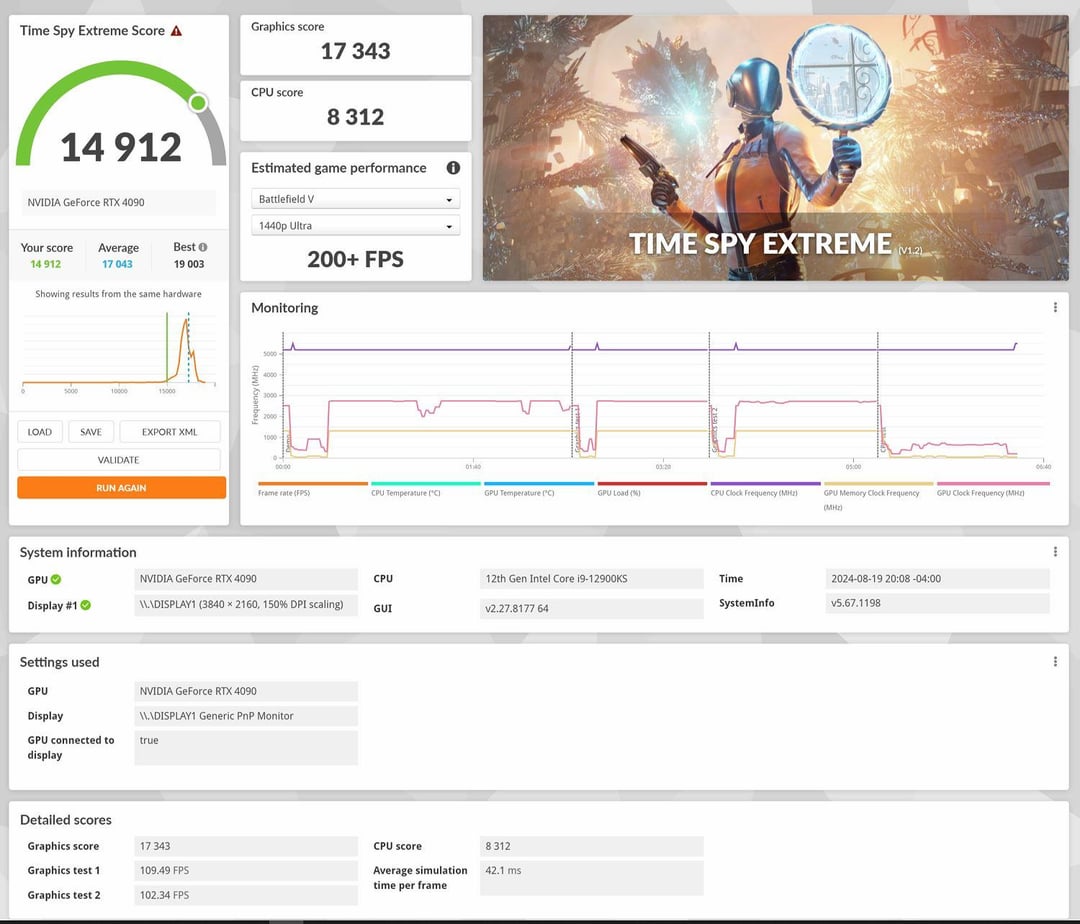The width and height of the screenshot is (1080, 924).
Task: Toggle the CPU Temperature legend series
Action: pos(426,489)
